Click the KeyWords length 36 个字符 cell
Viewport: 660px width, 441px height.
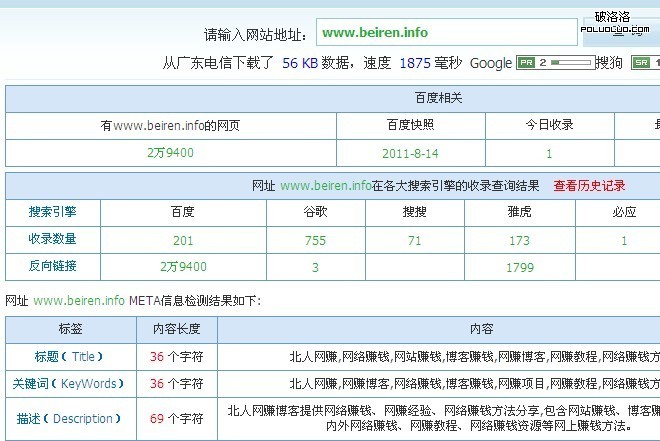click(x=177, y=383)
